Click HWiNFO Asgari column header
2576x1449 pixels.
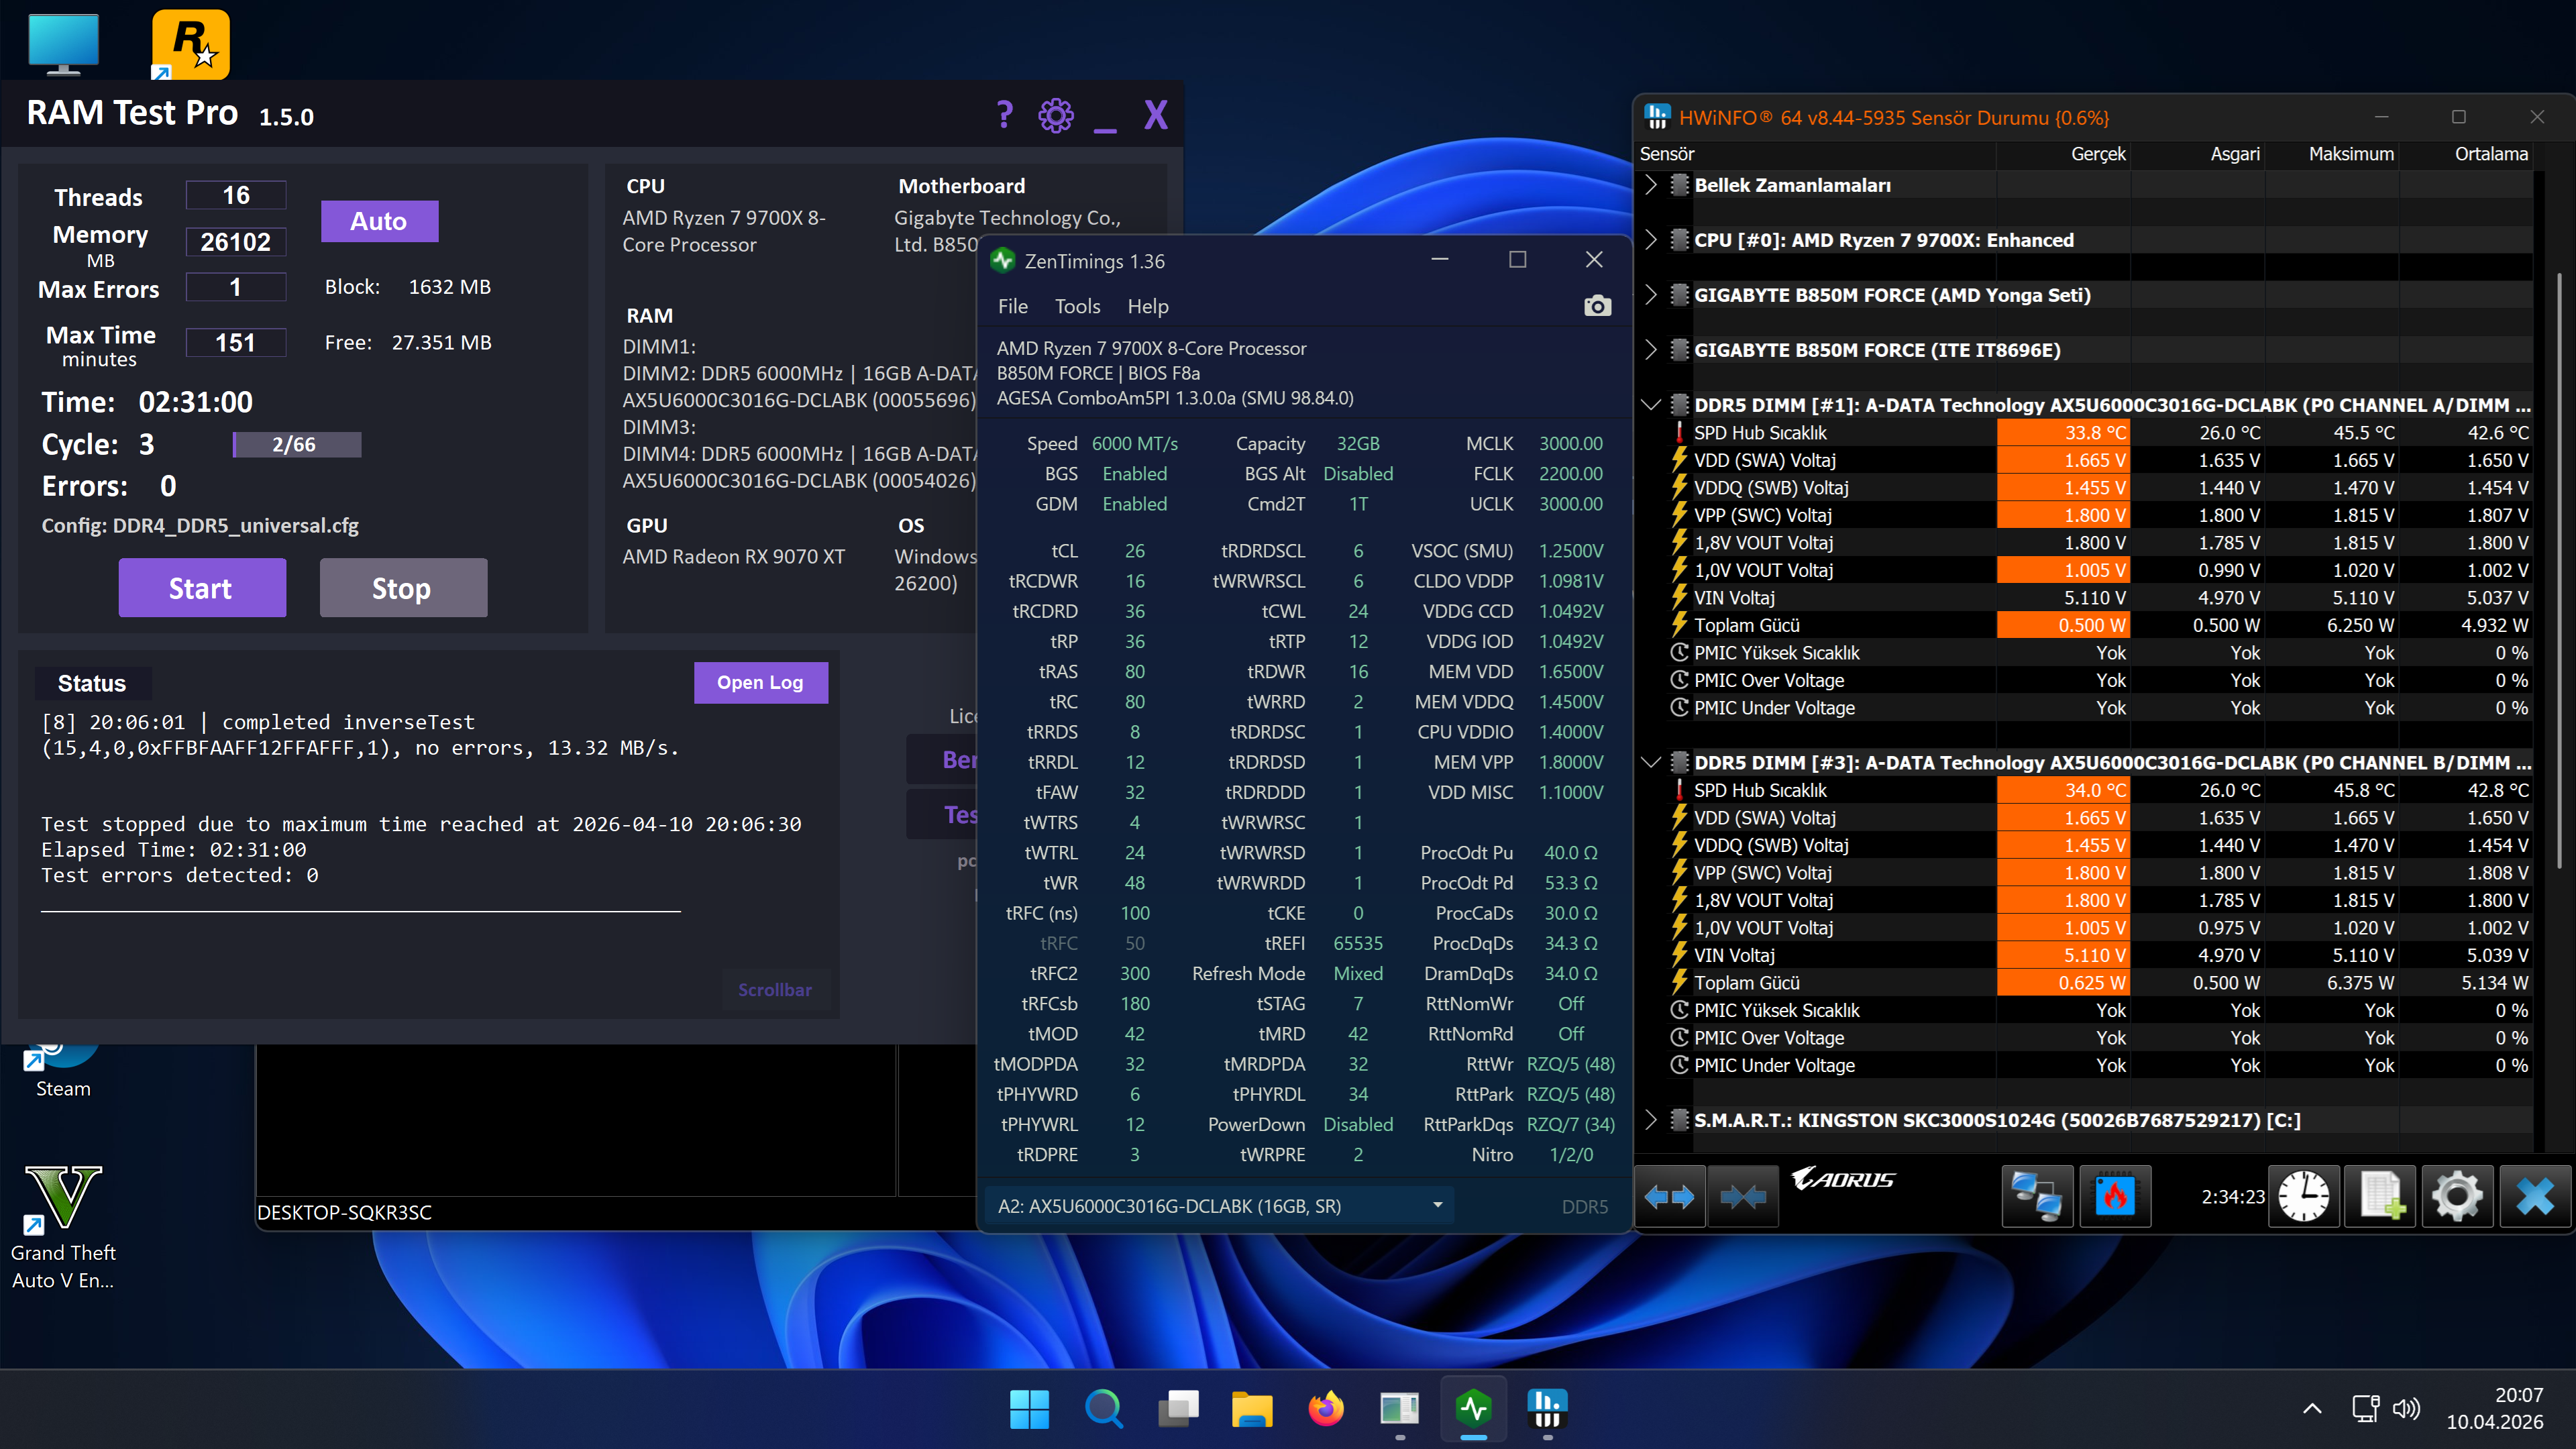pyautogui.click(x=2198, y=154)
